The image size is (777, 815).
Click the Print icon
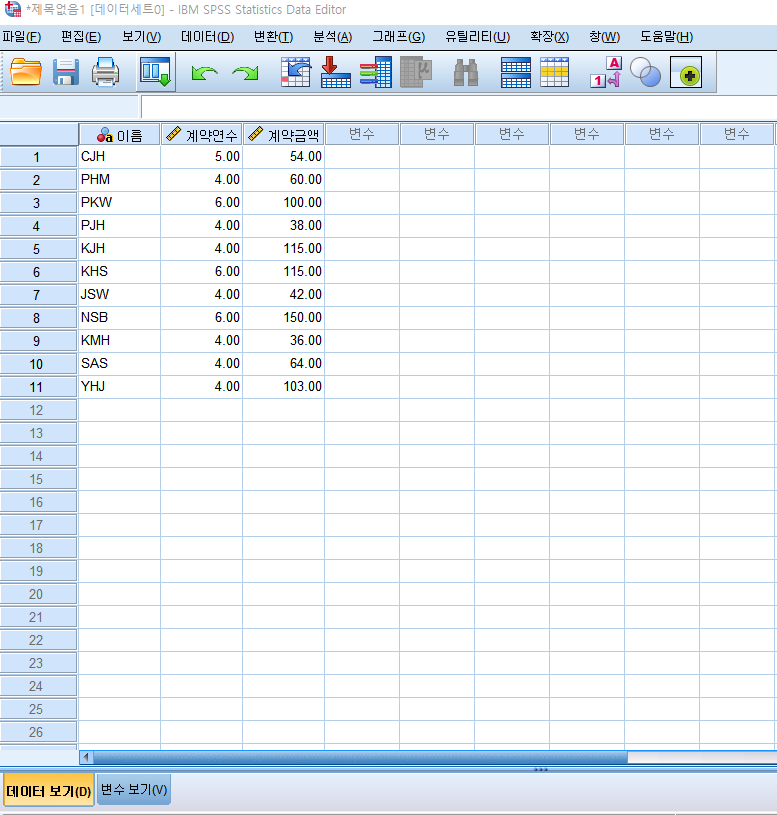[x=106, y=72]
